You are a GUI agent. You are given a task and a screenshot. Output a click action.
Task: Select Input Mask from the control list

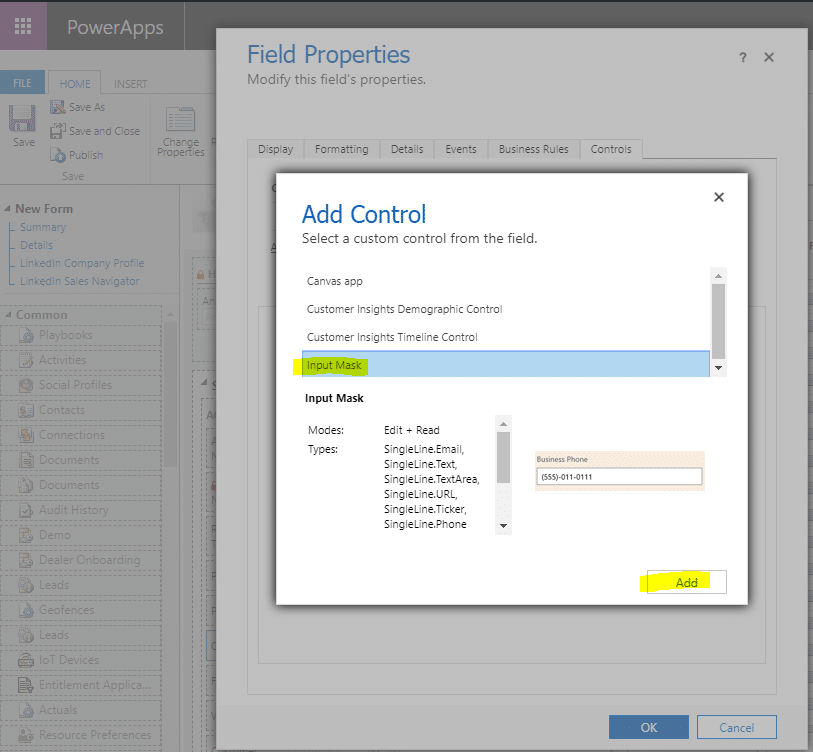coord(335,365)
